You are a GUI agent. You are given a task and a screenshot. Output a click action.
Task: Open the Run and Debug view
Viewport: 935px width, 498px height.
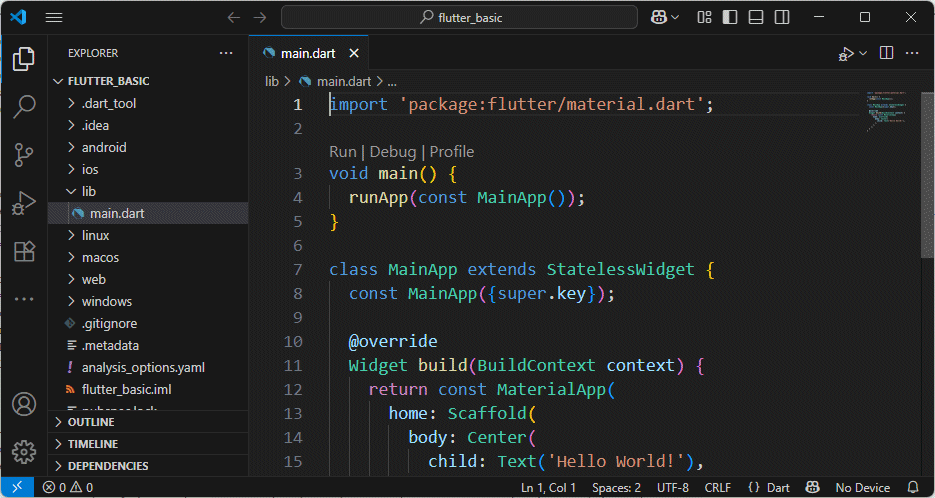(24, 203)
